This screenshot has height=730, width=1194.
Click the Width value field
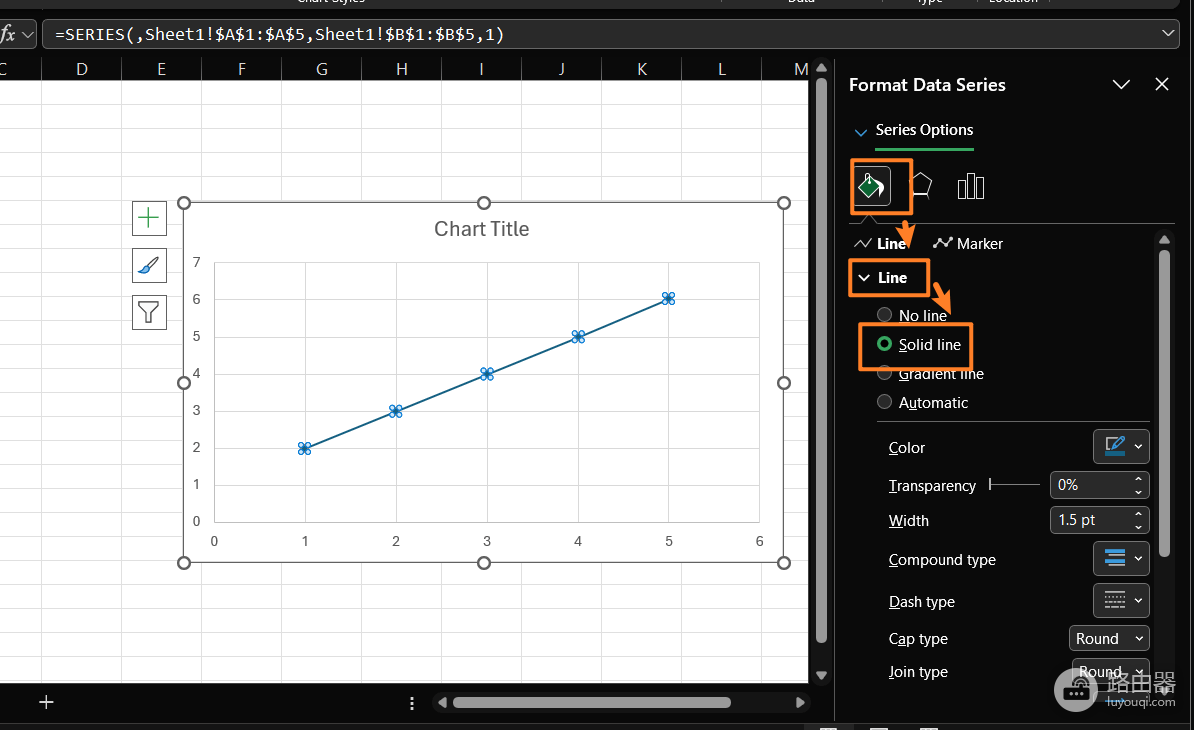point(1090,520)
